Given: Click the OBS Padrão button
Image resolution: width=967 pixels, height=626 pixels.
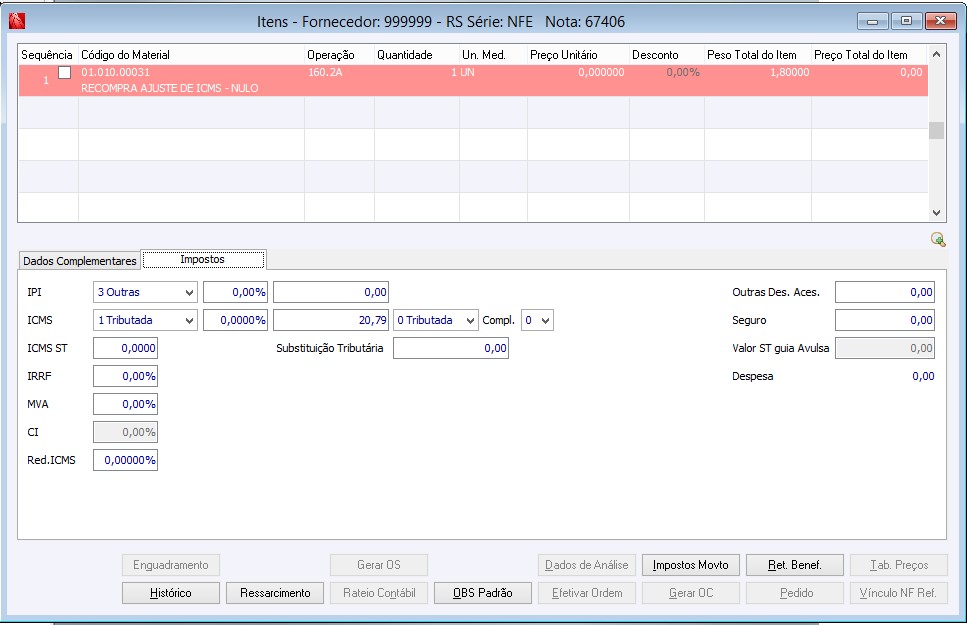Looking at the screenshot, I should (x=483, y=593).
